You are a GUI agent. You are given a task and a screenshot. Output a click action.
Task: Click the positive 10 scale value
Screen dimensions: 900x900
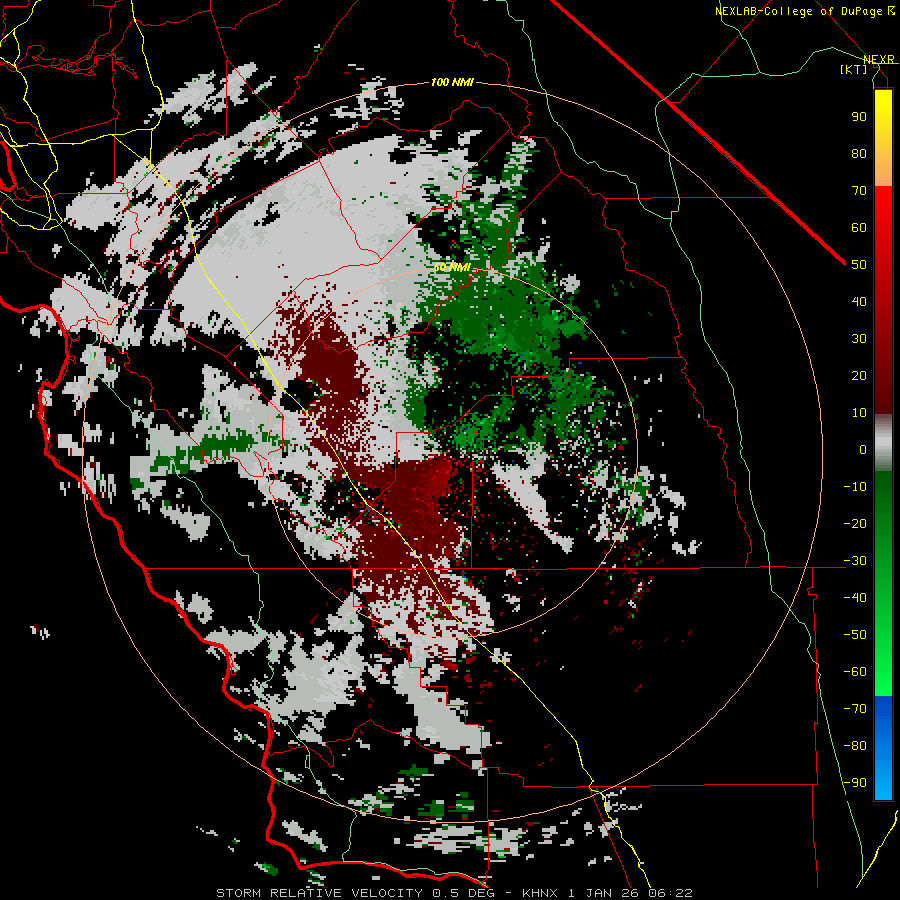(859, 413)
